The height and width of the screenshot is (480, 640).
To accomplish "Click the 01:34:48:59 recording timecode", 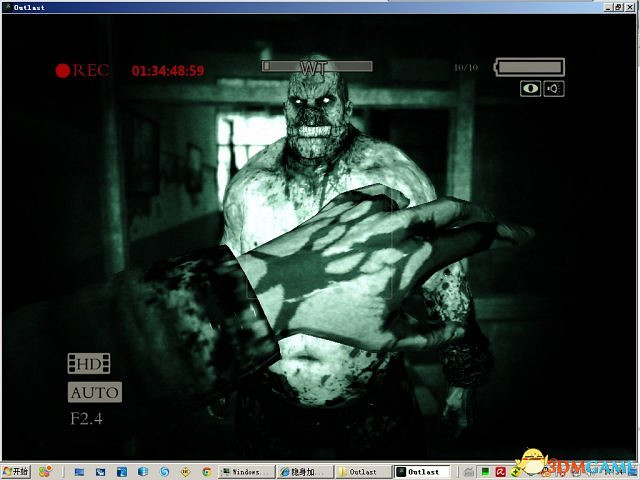I will (x=168, y=71).
